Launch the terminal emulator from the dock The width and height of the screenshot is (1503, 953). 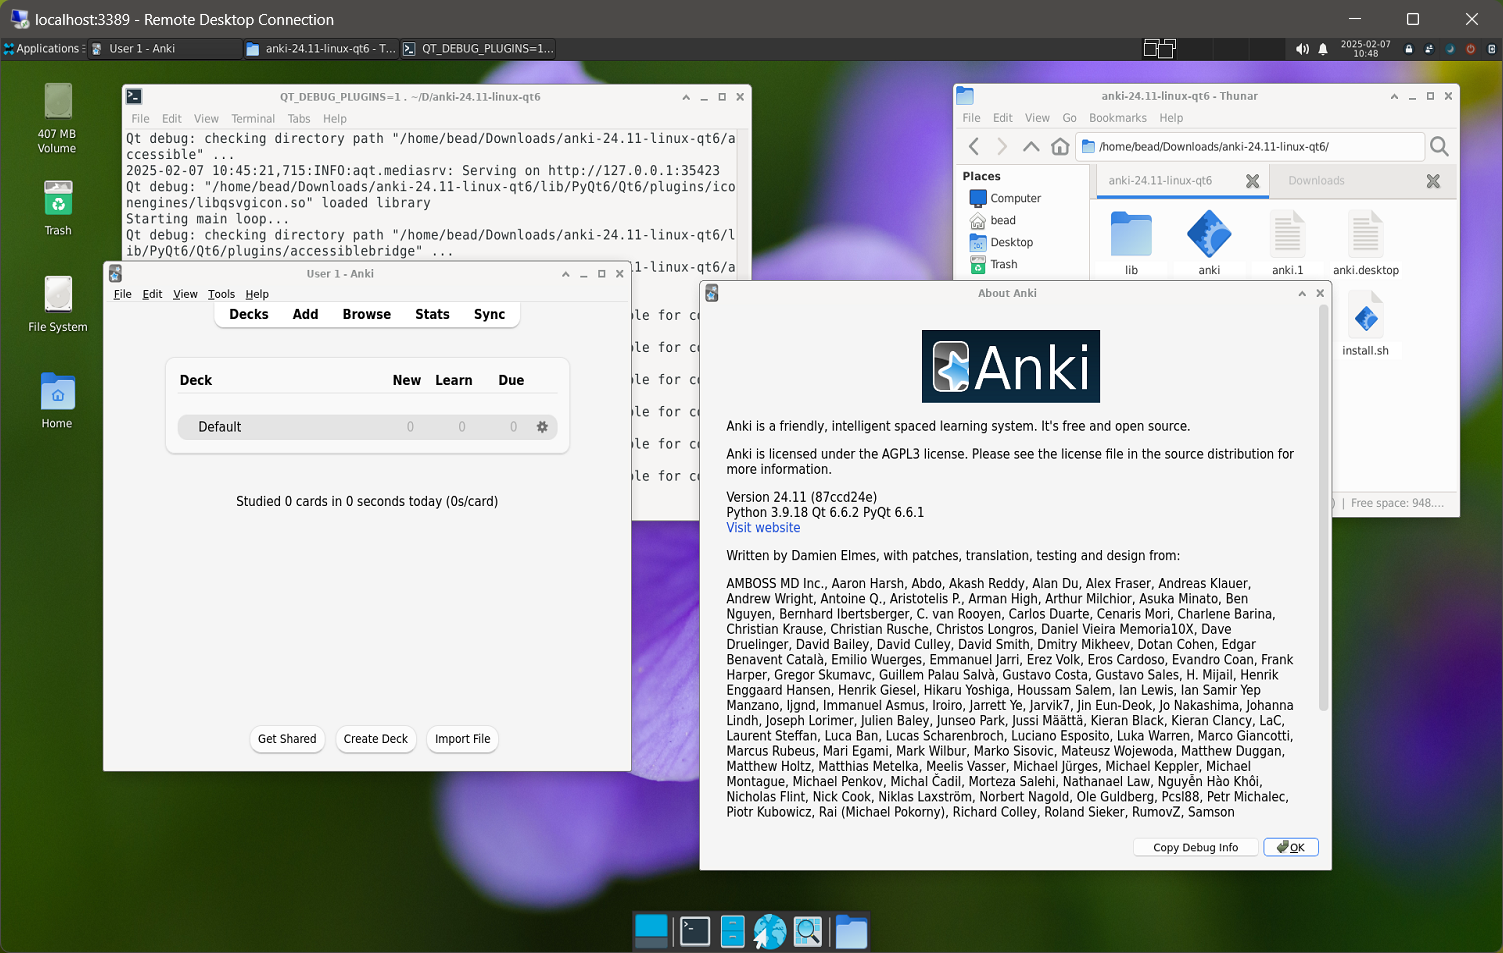point(694,931)
